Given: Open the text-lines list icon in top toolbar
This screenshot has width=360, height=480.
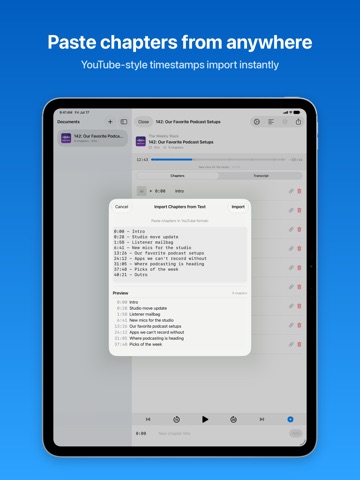Looking at the screenshot, I should (271, 122).
